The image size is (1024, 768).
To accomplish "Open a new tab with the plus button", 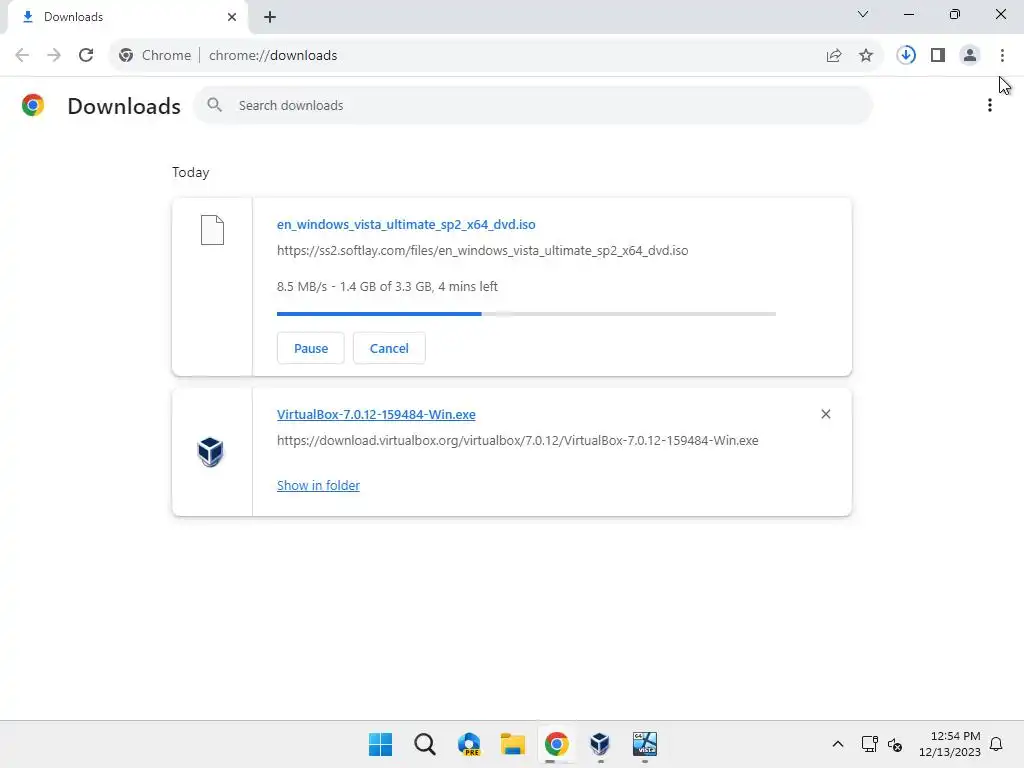I will coord(270,17).
